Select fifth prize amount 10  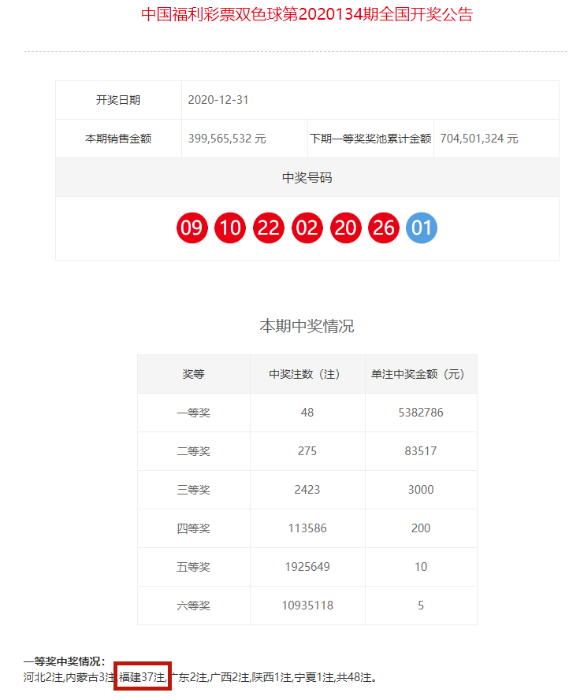421,567
